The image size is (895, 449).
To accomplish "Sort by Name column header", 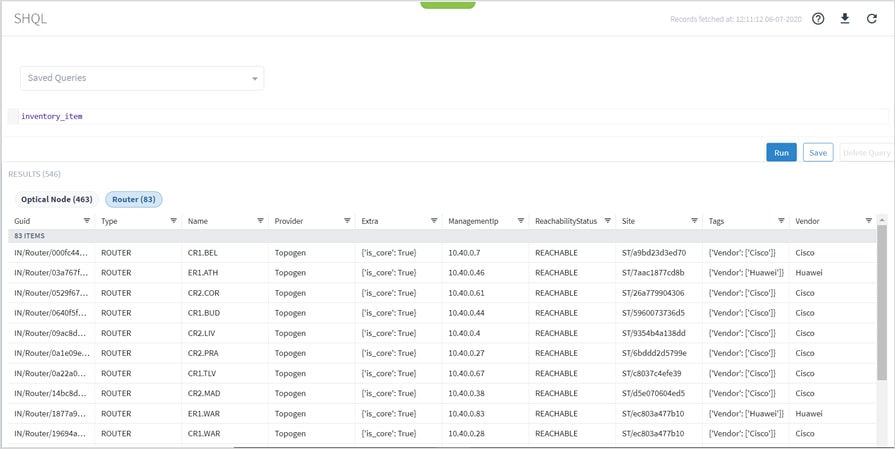I will coord(197,221).
